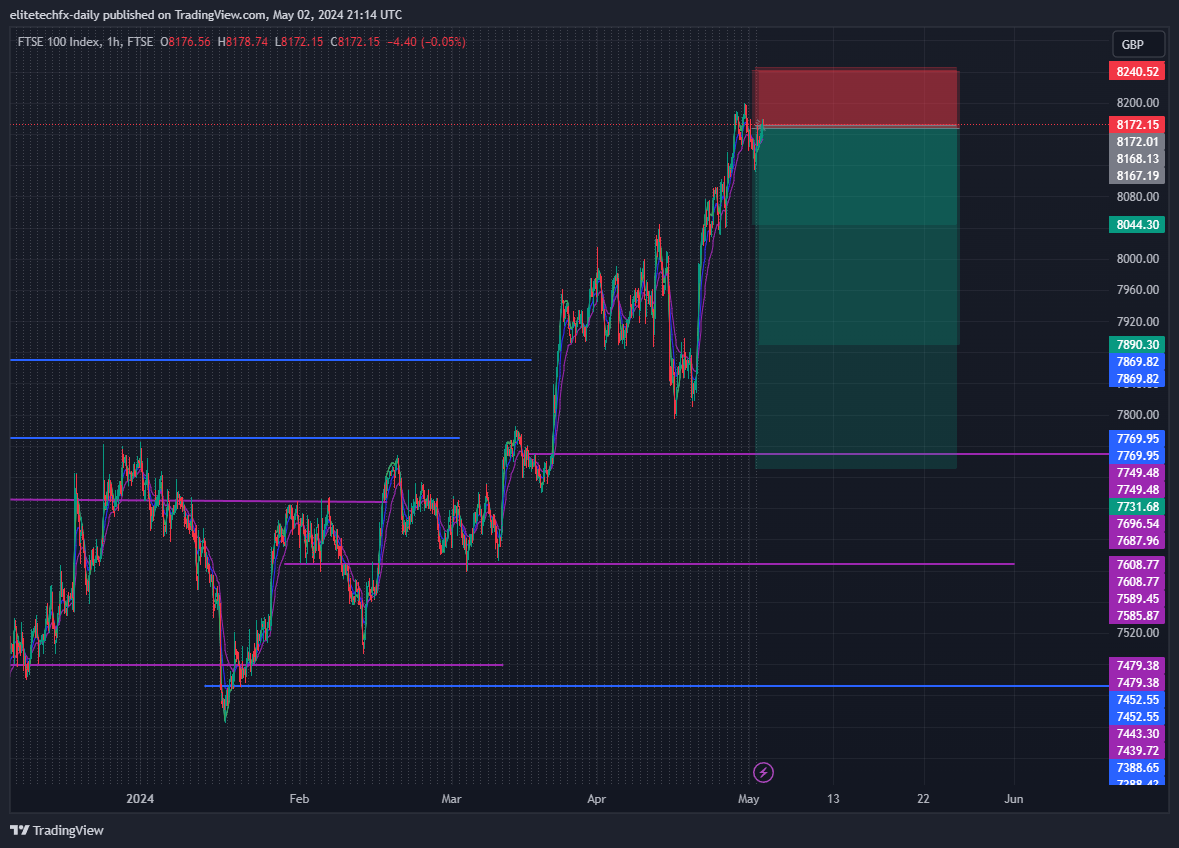The image size is (1179, 848).
Task: Click the TradingView logo at bottom left
Action: [56, 830]
